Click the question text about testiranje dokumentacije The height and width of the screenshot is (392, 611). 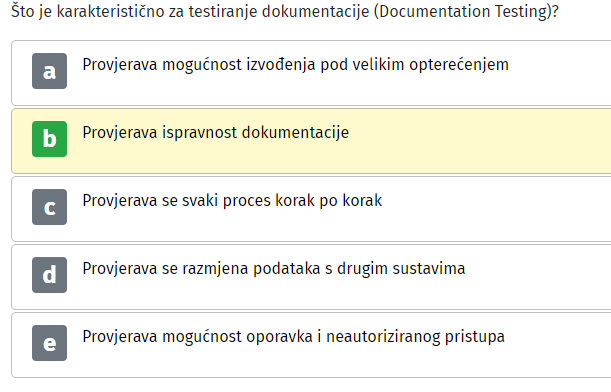tap(285, 12)
